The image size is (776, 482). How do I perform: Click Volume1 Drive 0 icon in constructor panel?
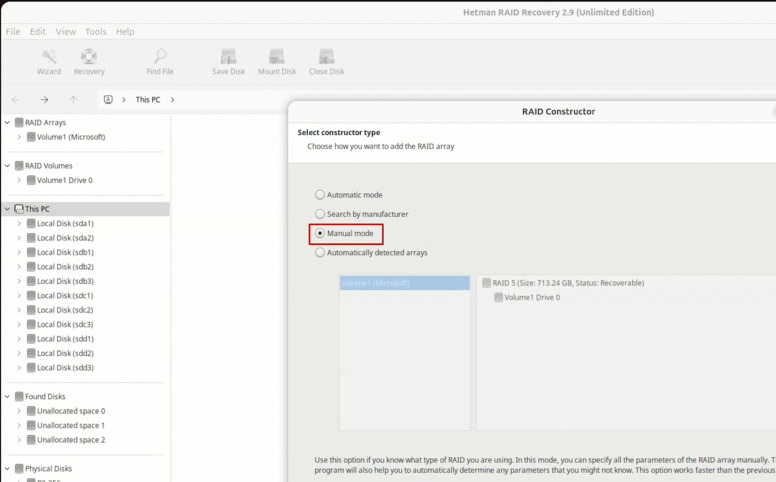tap(498, 297)
